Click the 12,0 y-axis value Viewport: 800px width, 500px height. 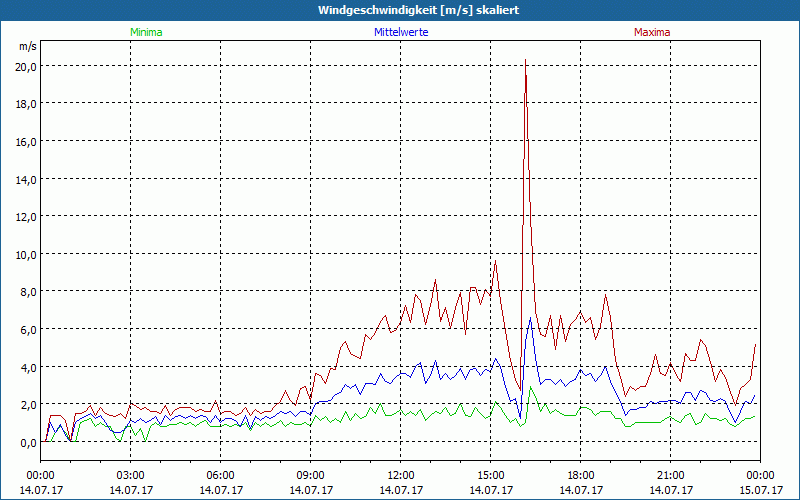tap(26, 216)
